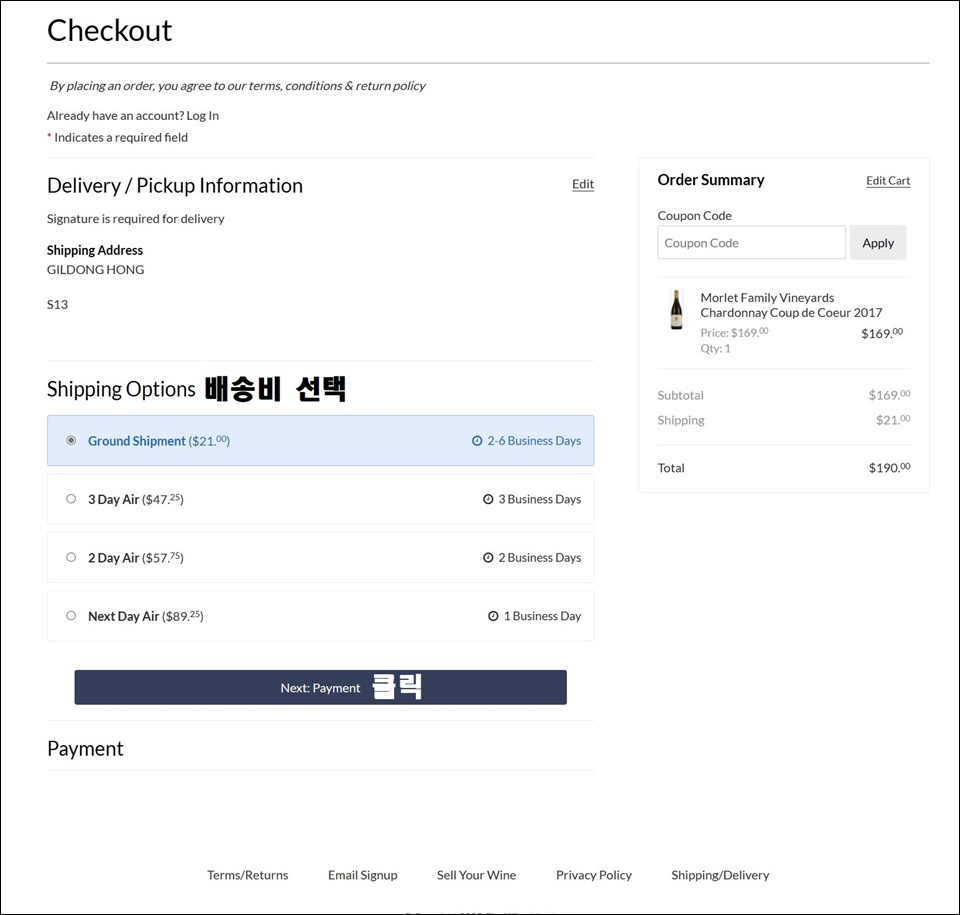The image size is (960, 915).
Task: Open the Shipping/Delivery footer link
Action: coord(720,875)
